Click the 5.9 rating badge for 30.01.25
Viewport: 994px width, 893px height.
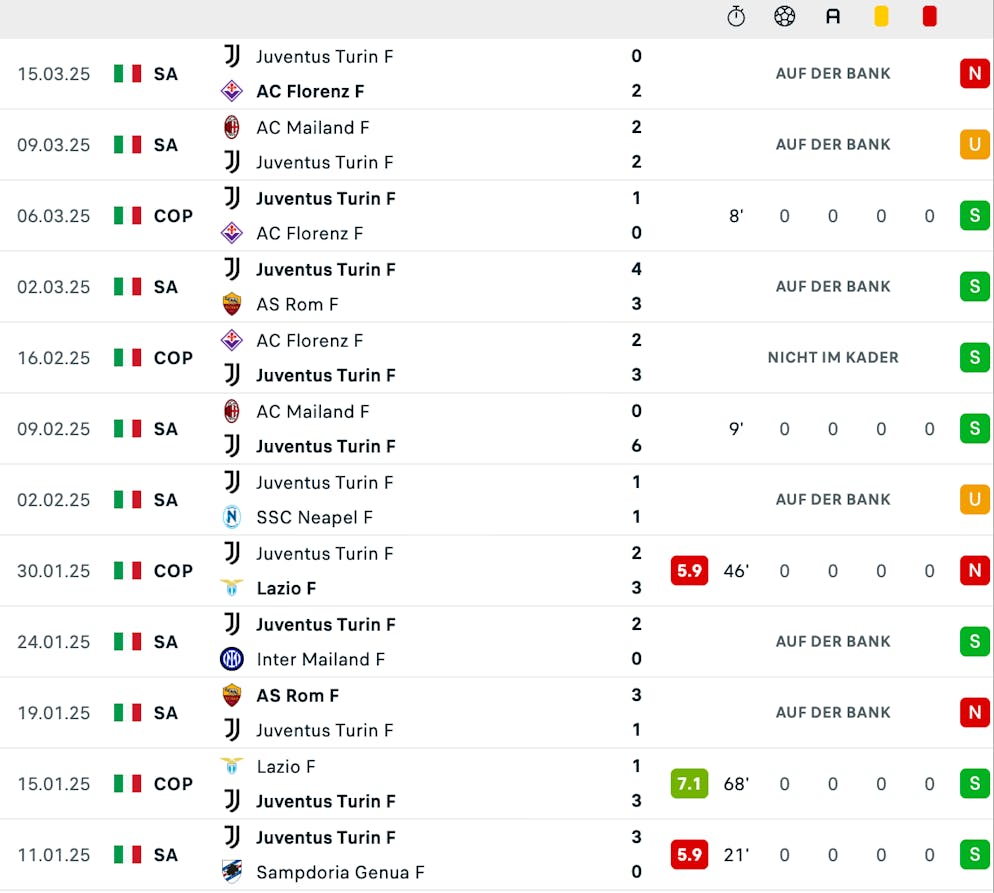(x=689, y=571)
